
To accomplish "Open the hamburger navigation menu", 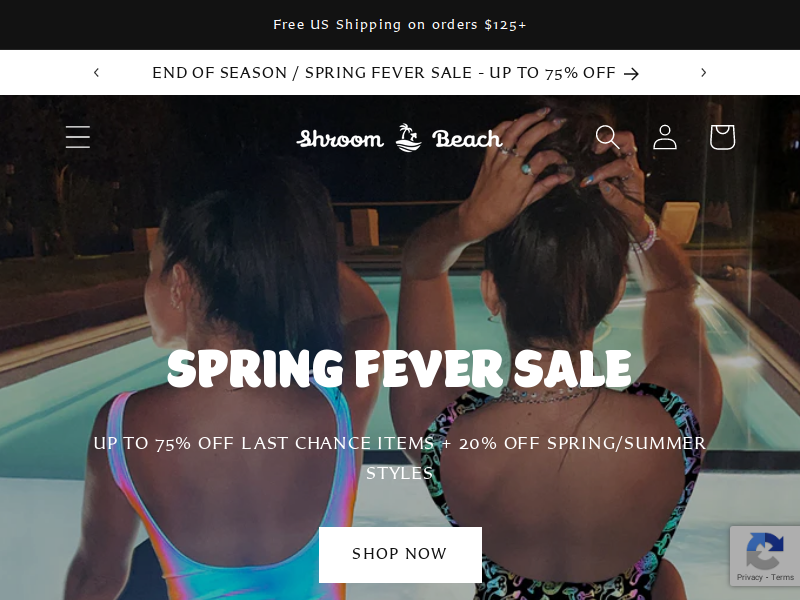I will [x=78, y=137].
